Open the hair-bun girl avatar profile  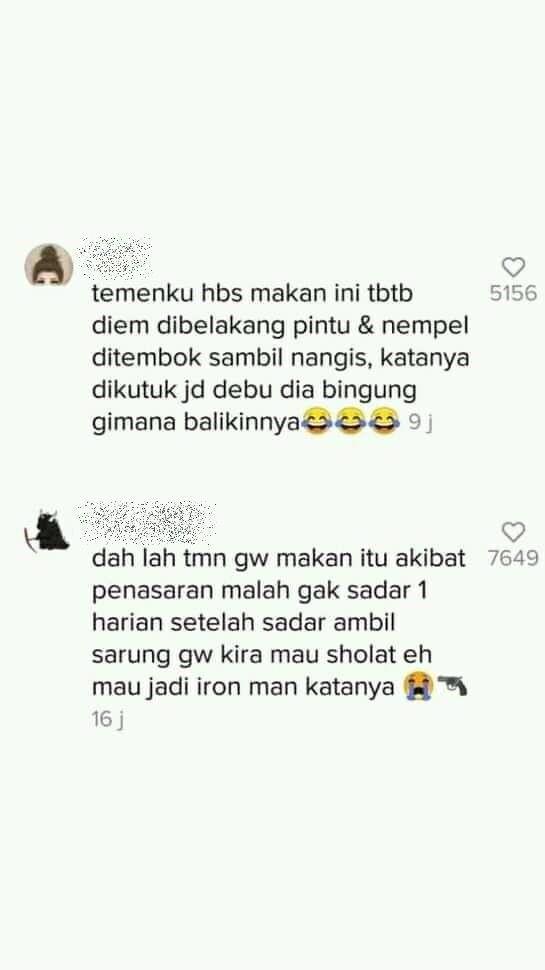(x=49, y=265)
